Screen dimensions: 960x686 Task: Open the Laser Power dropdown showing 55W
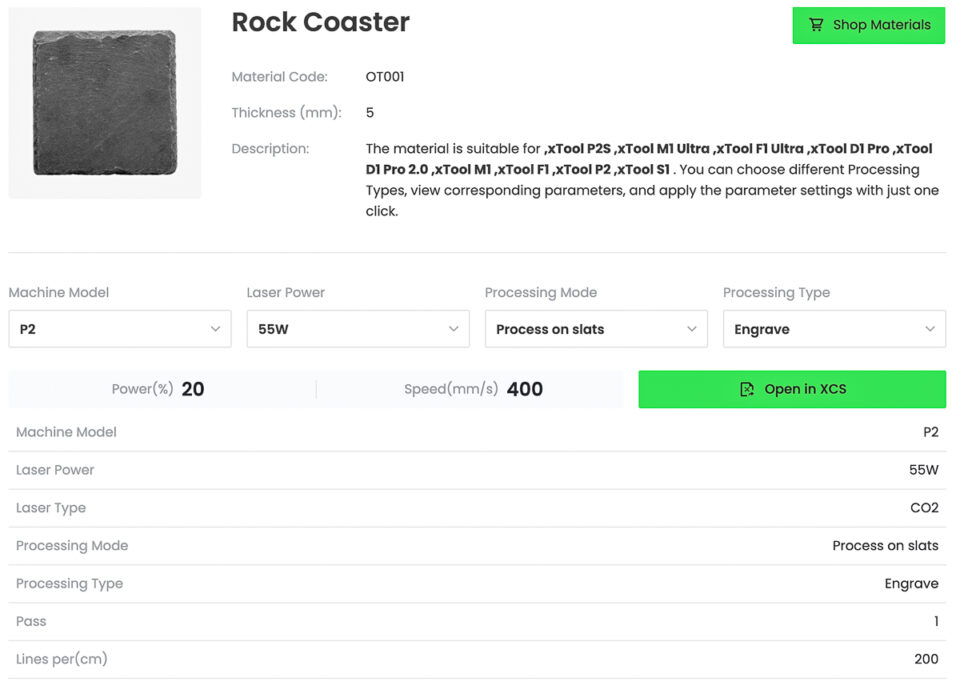point(357,329)
